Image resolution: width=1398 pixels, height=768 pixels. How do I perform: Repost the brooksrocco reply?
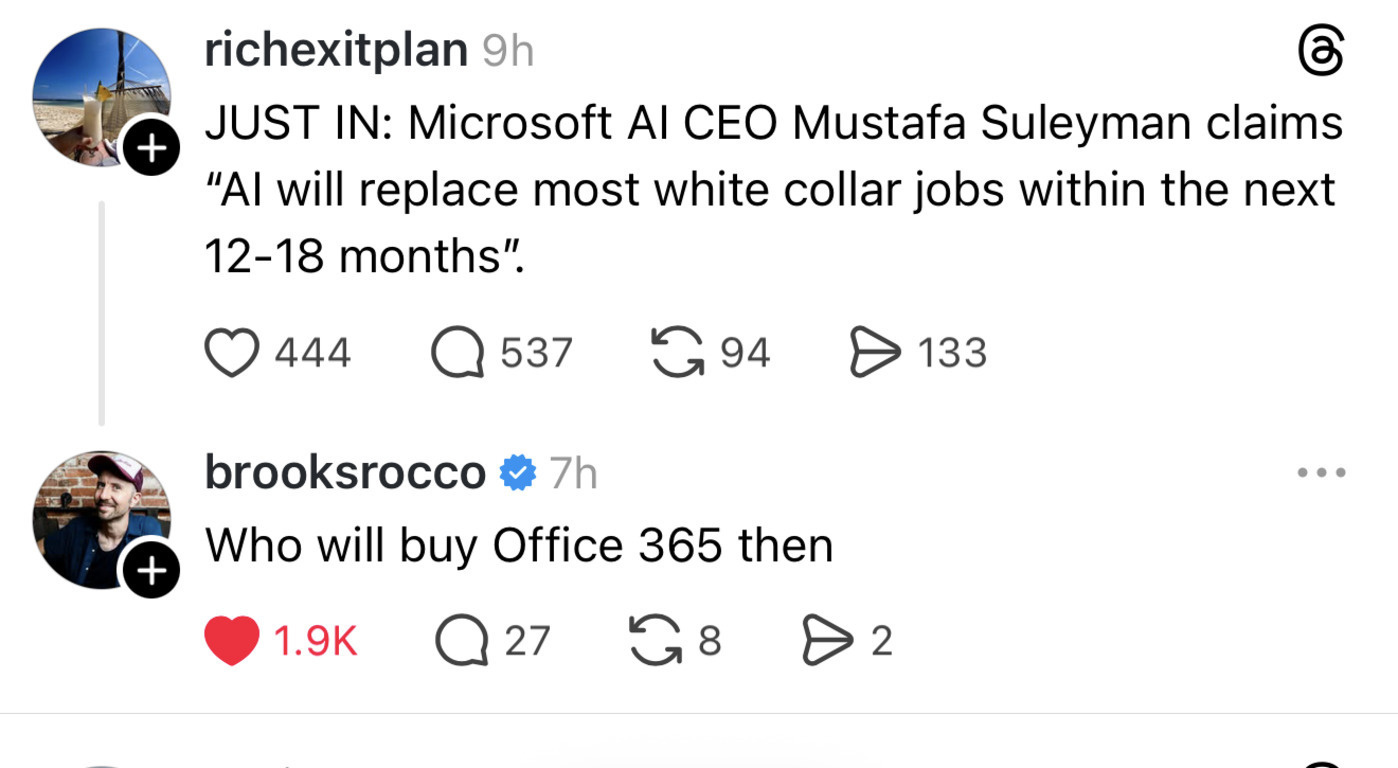tap(653, 640)
